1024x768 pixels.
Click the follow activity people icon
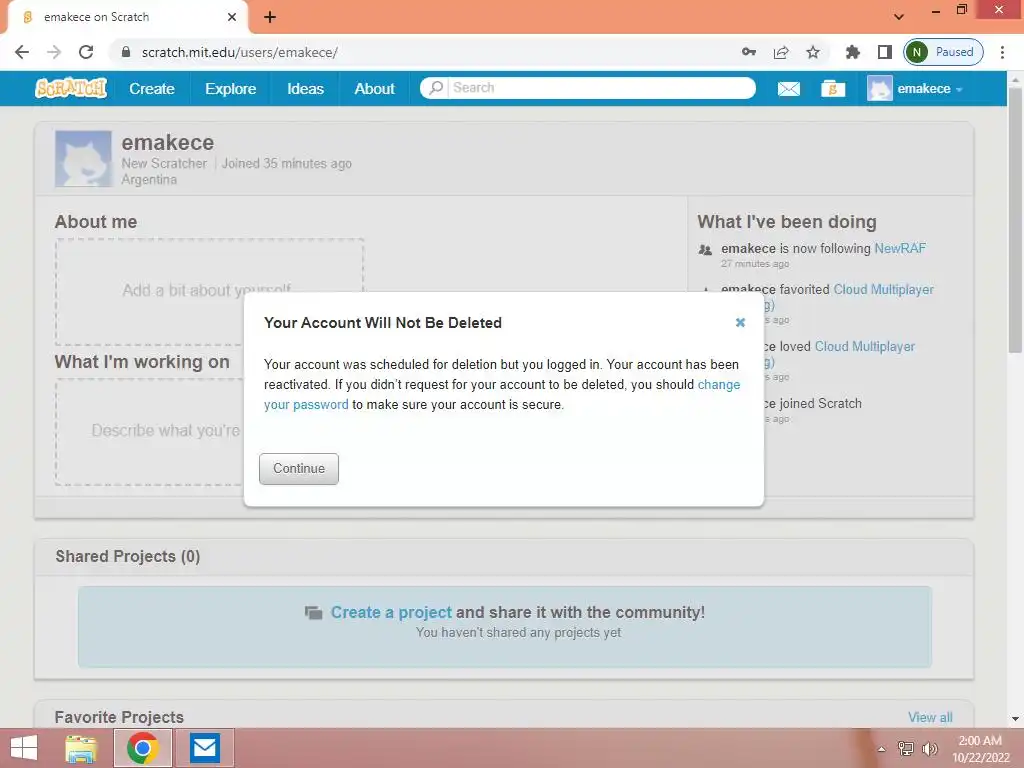pos(705,249)
